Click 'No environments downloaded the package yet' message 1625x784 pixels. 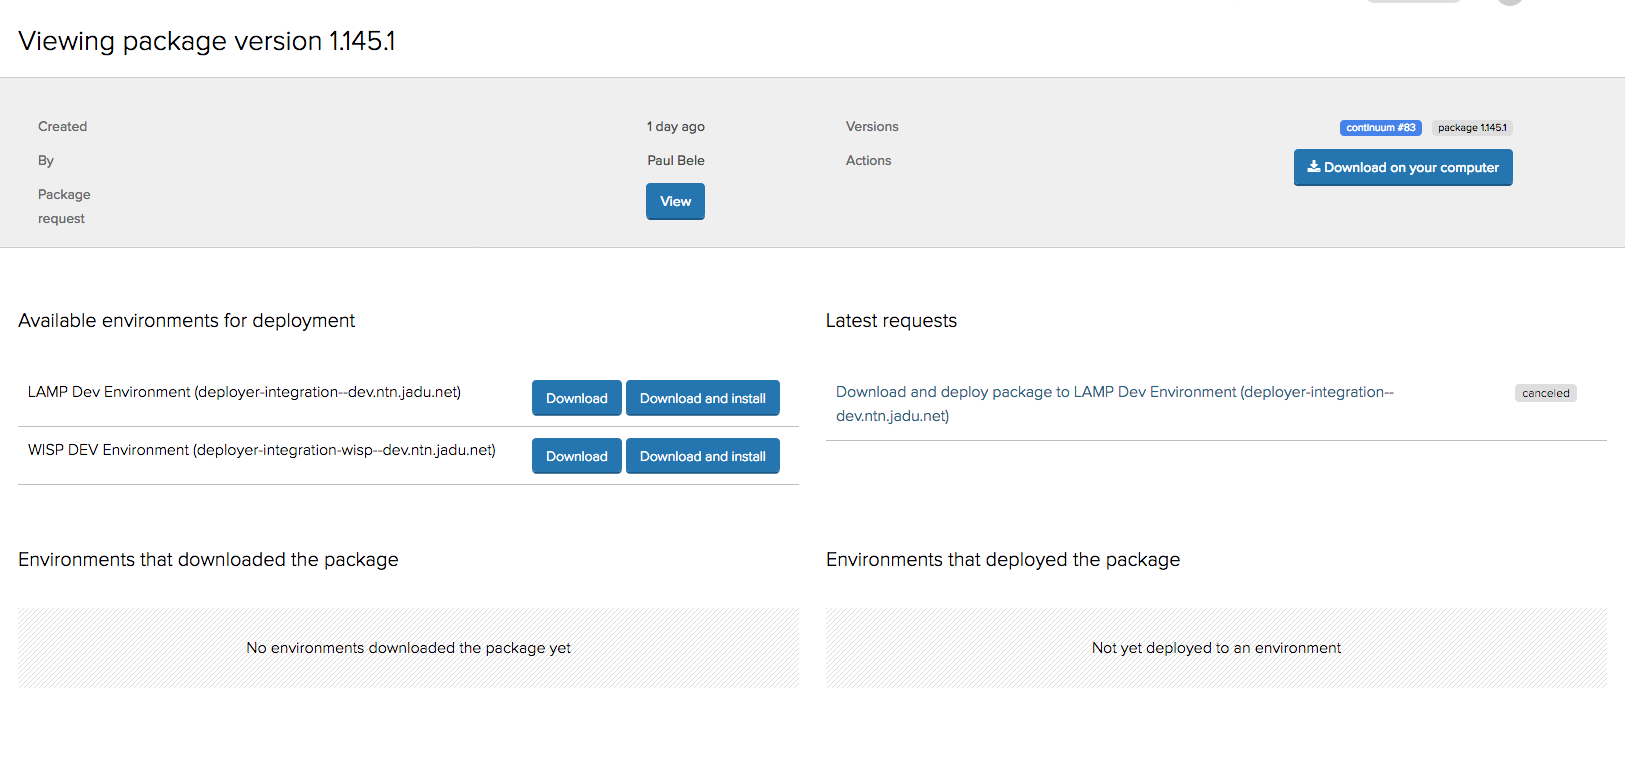[x=408, y=648]
